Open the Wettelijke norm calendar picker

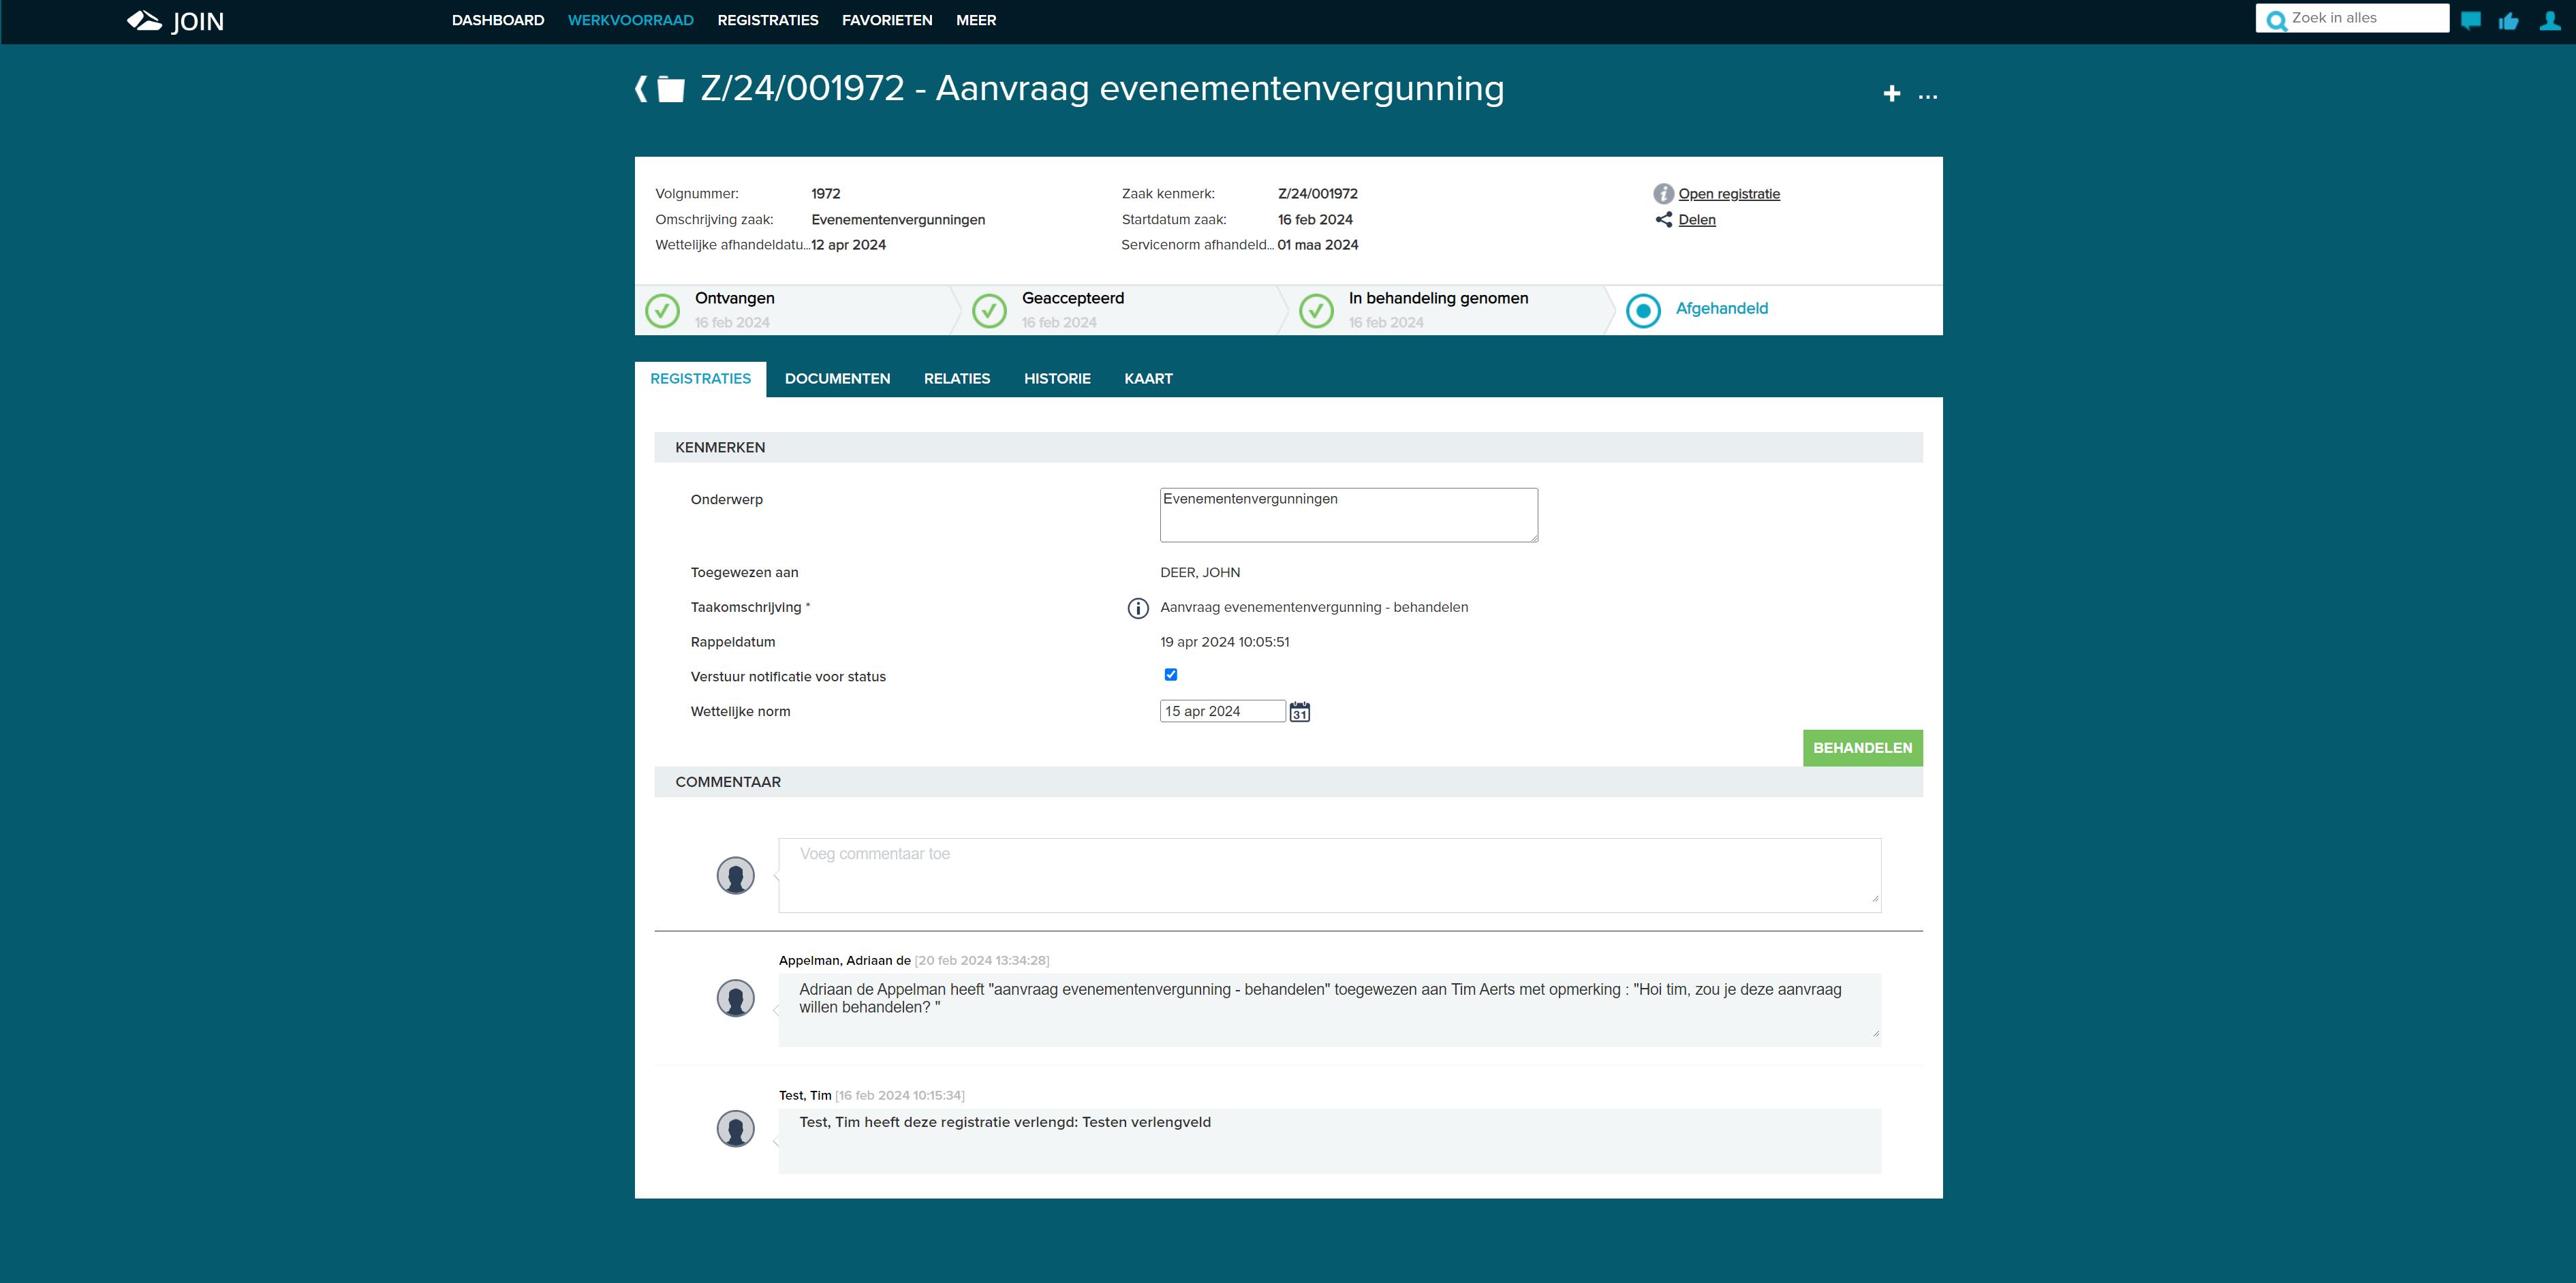click(1299, 712)
